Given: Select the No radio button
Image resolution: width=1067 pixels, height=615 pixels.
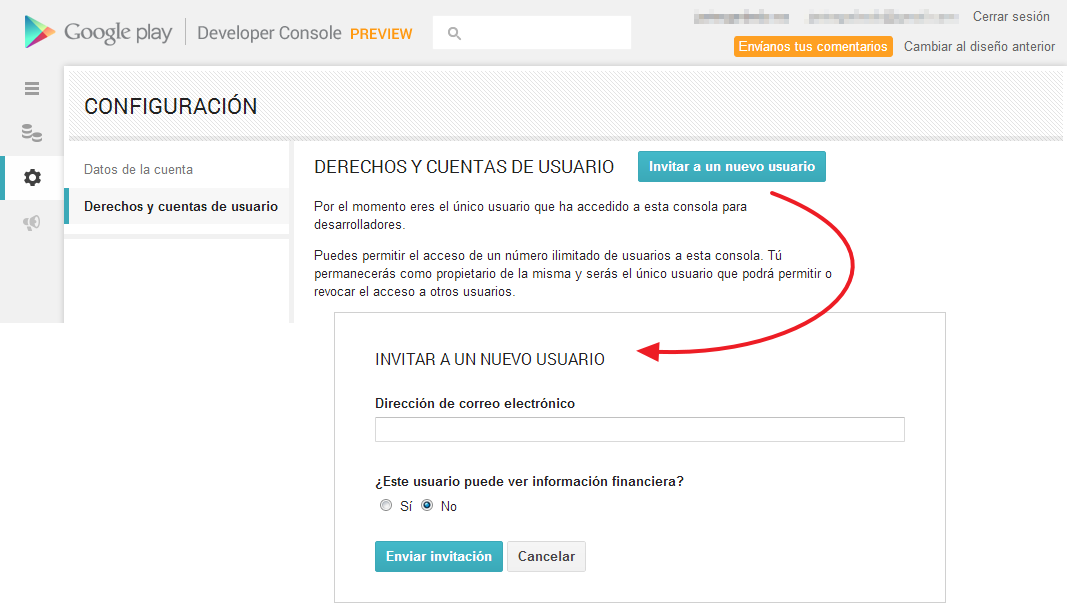Looking at the screenshot, I should [x=427, y=506].
